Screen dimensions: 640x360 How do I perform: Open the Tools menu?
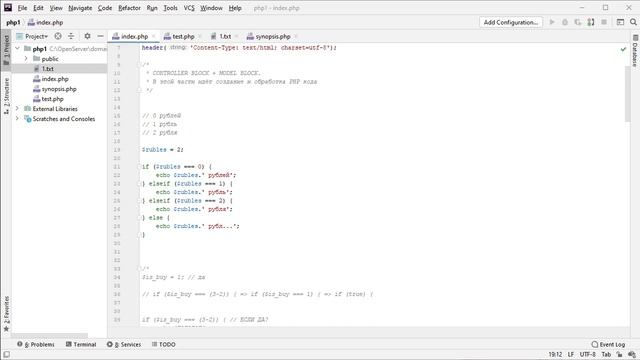(x=170, y=8)
